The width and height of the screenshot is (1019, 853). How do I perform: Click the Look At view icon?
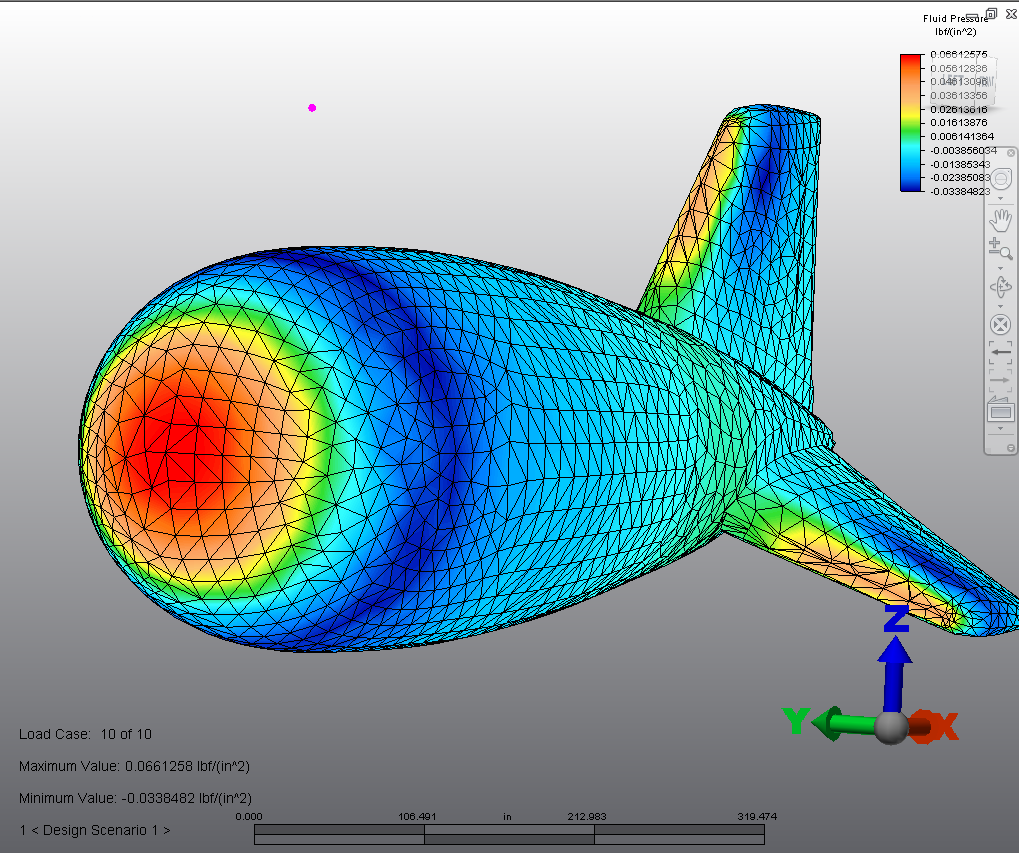1000,409
